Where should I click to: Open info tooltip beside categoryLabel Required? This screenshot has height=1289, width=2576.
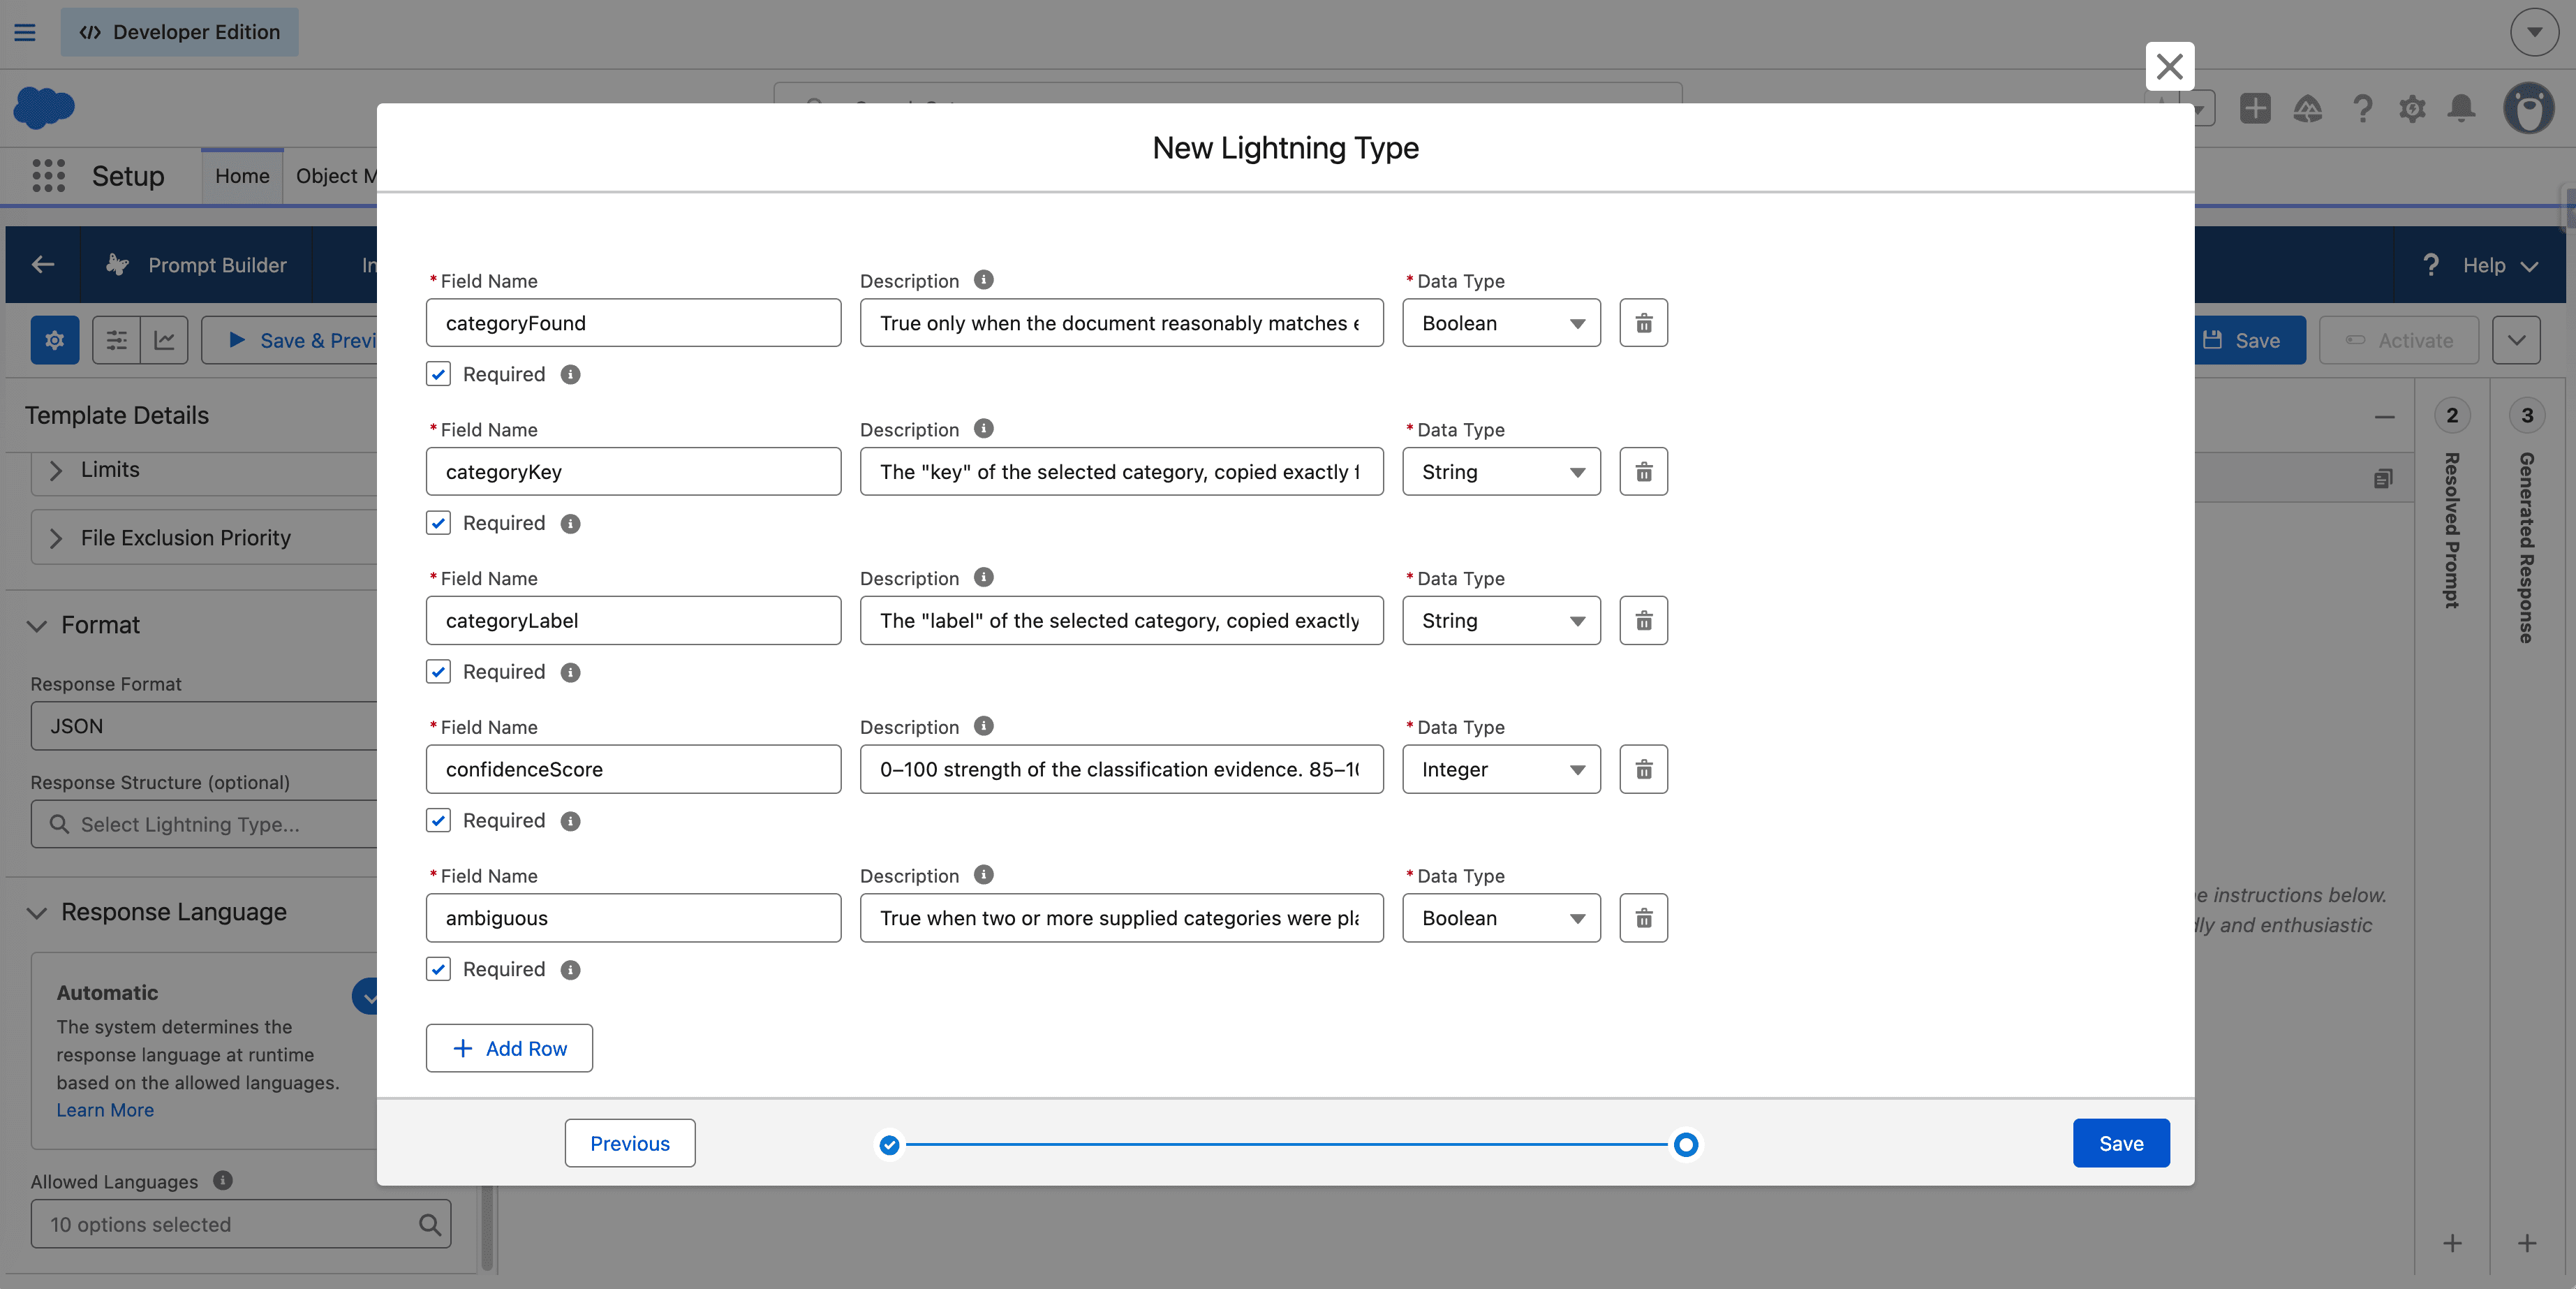(x=570, y=673)
